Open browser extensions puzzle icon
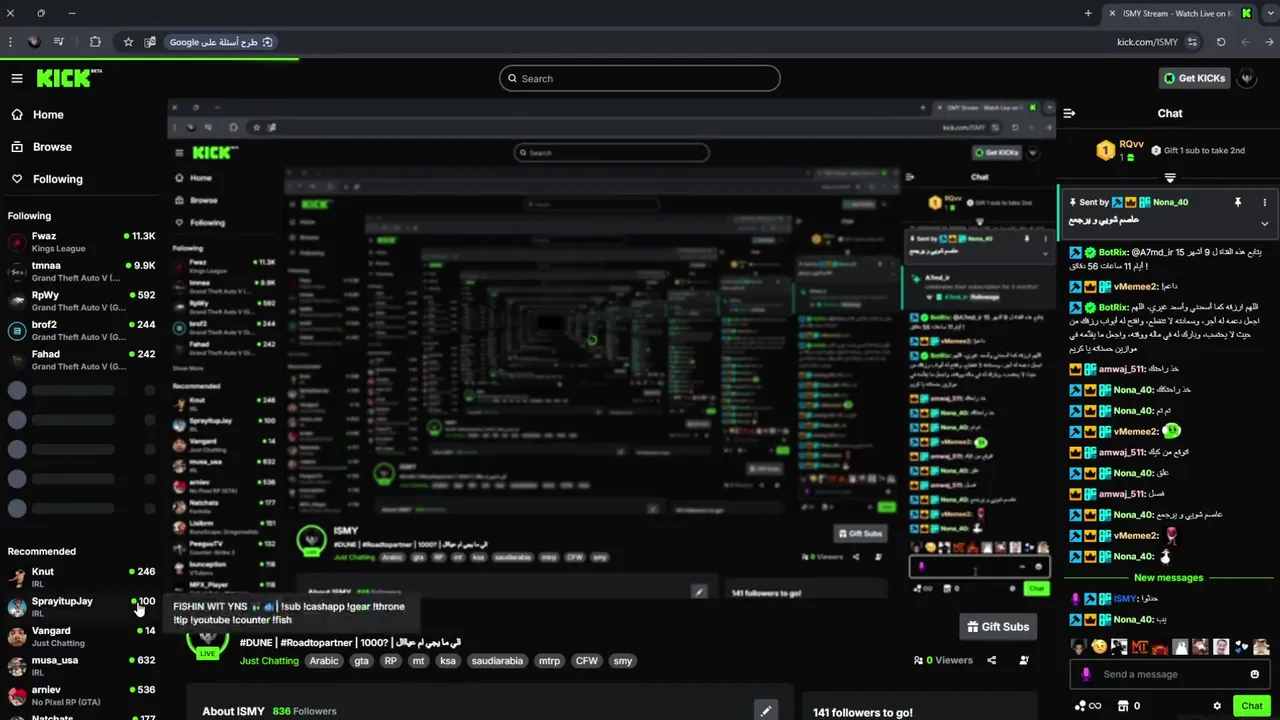This screenshot has width=1280, height=720. click(x=95, y=42)
